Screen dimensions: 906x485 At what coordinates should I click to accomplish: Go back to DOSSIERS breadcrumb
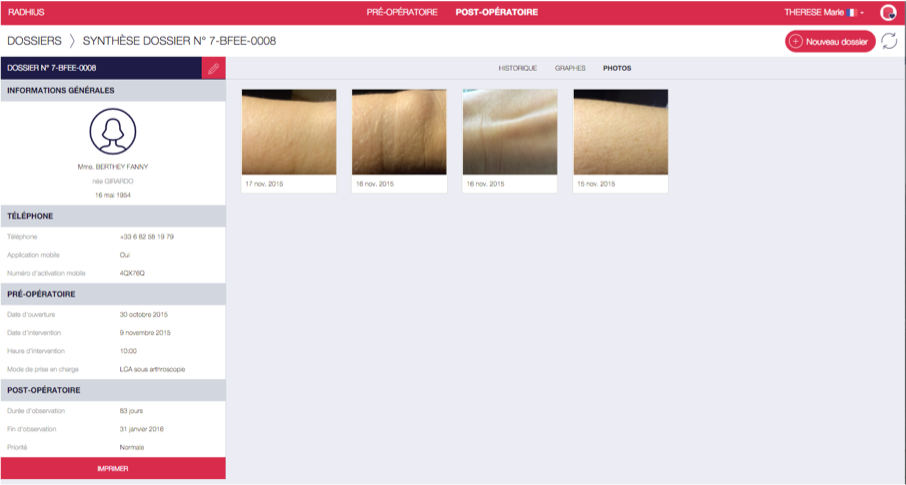35,41
